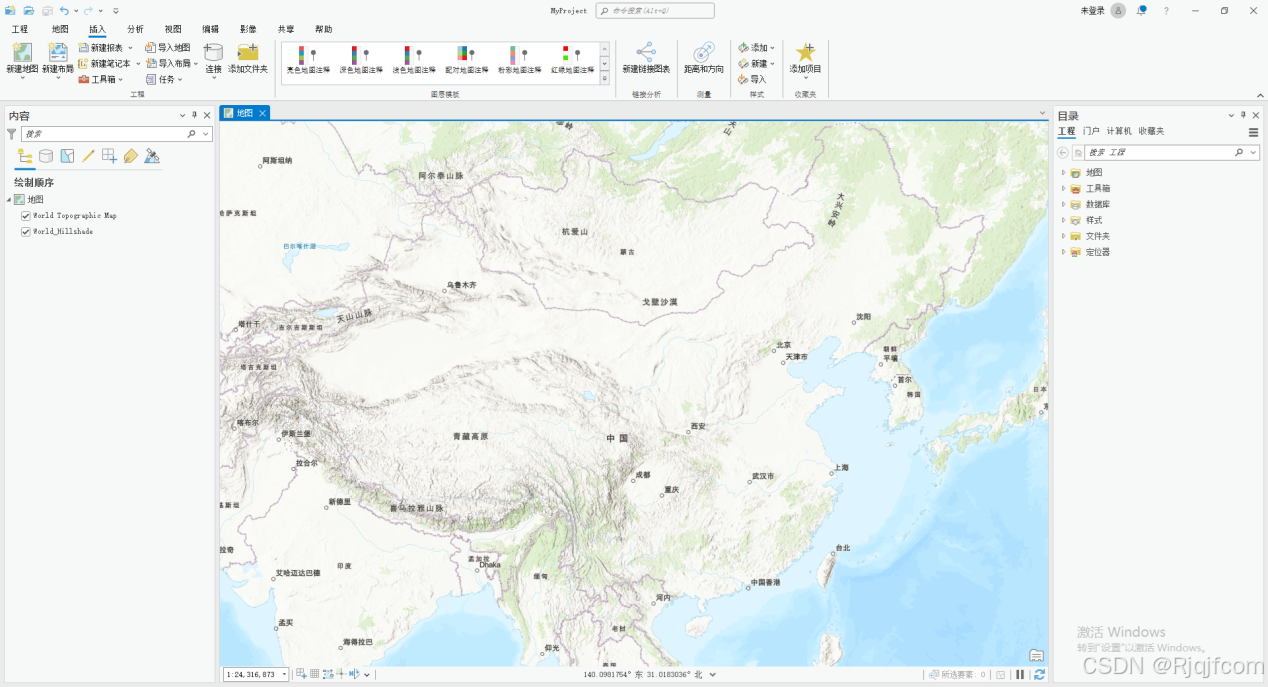Expand the 样式 node in Catalog
Screen dimensions: 1268x687
1063,220
